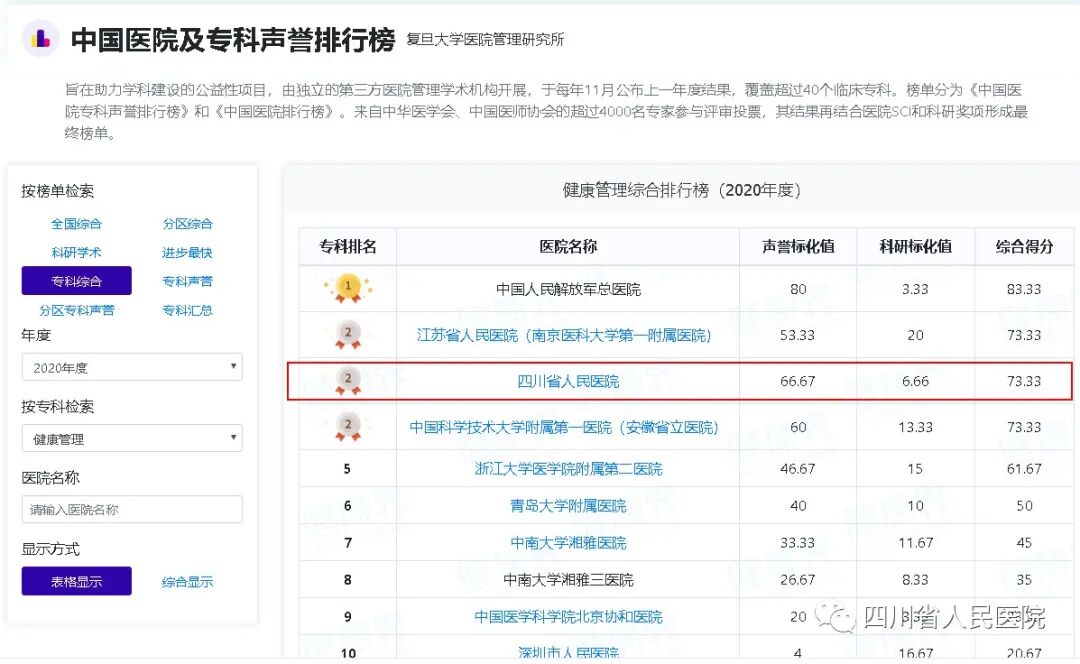Click the 四川省人民医院 hospital link
Screen dimensions: 1080x664
tap(572, 381)
